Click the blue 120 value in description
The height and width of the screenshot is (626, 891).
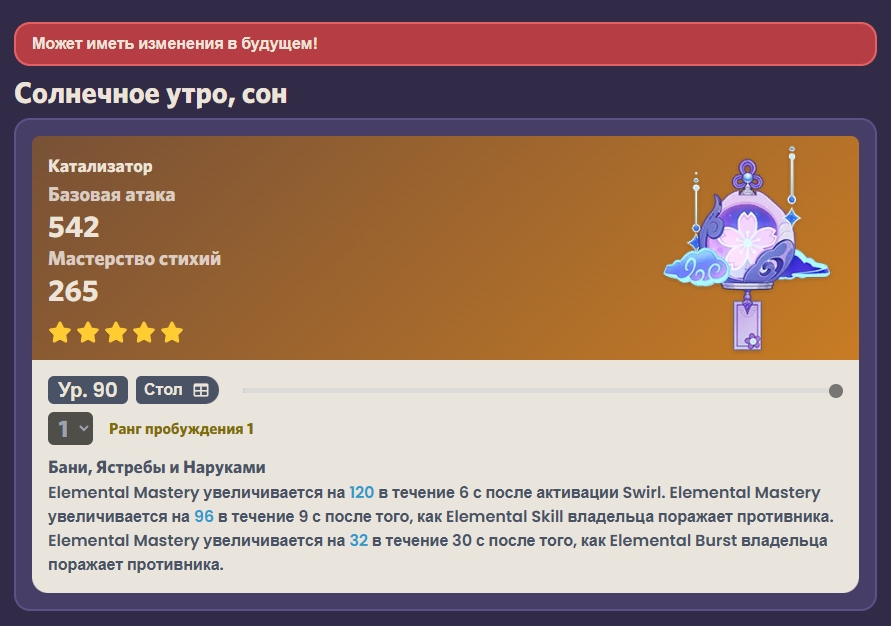click(x=361, y=493)
